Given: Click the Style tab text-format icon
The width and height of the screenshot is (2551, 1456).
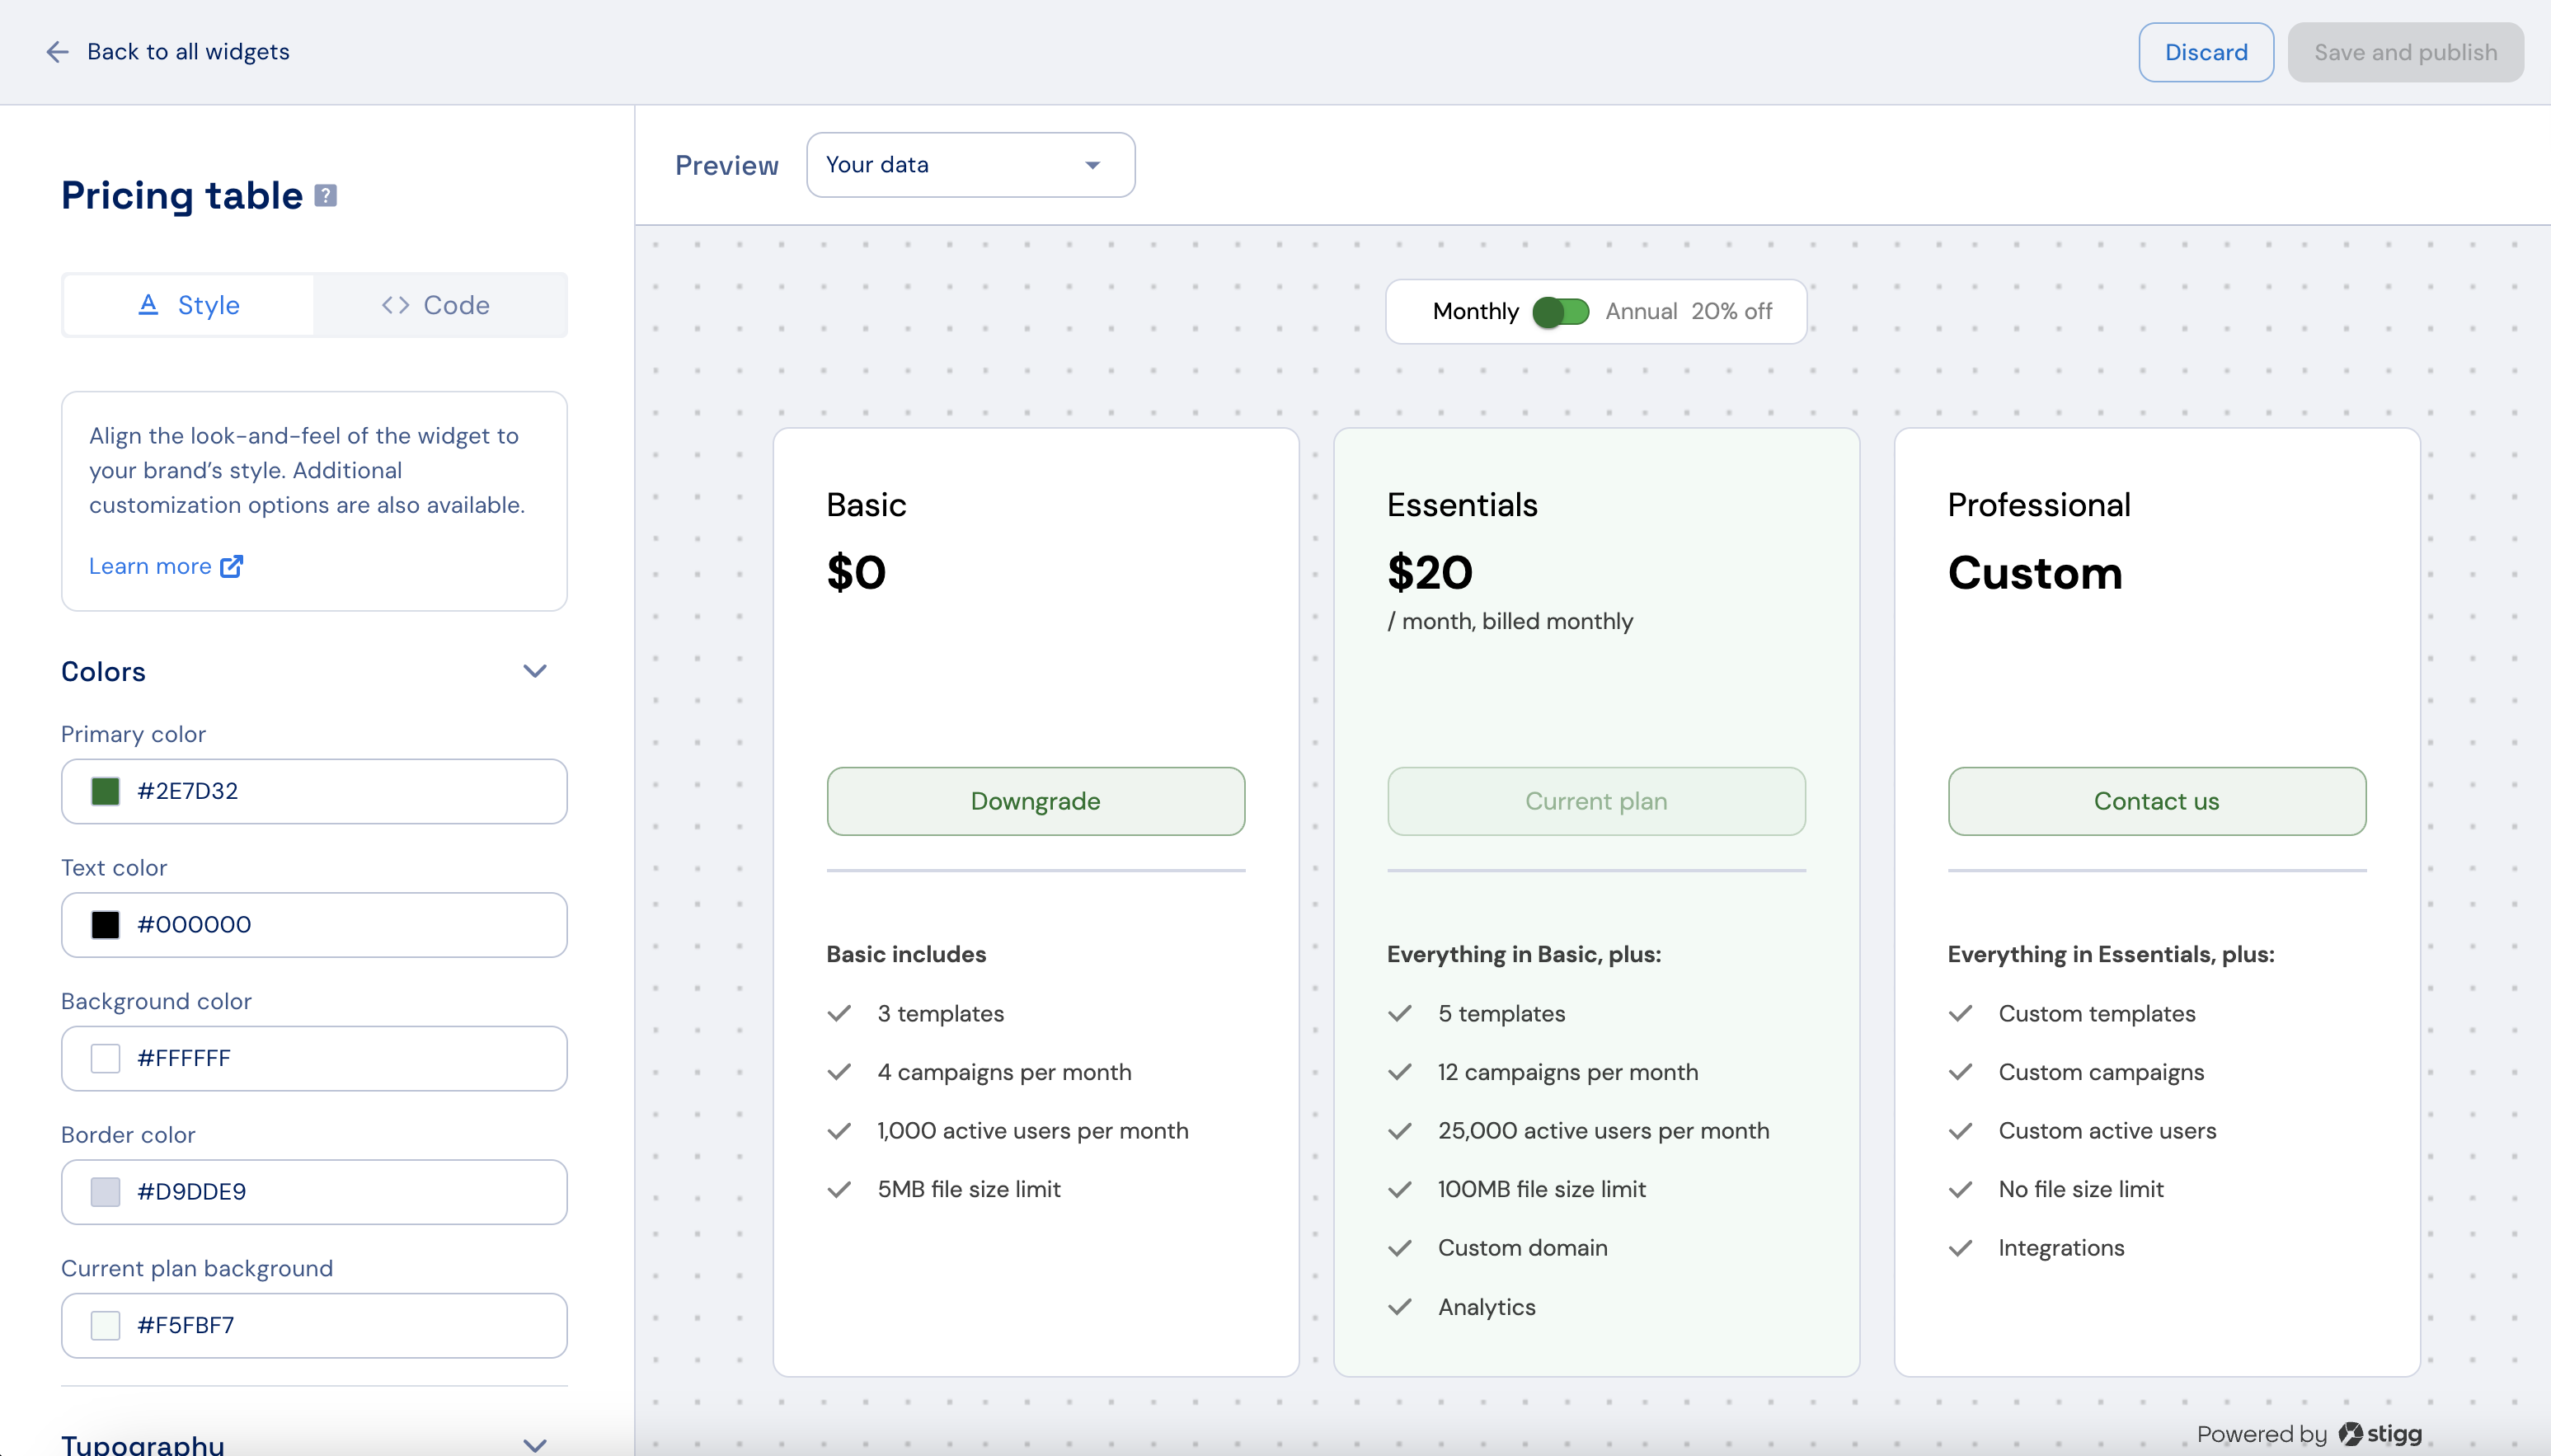Looking at the screenshot, I should point(148,305).
